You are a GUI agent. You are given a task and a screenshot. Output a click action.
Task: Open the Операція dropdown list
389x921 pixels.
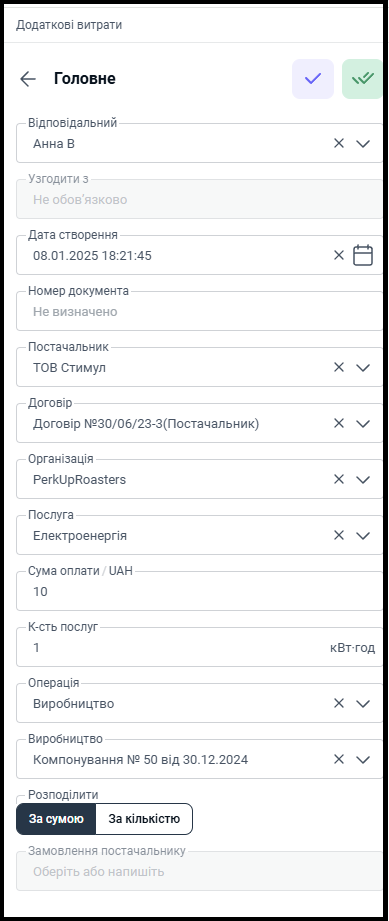point(363,704)
